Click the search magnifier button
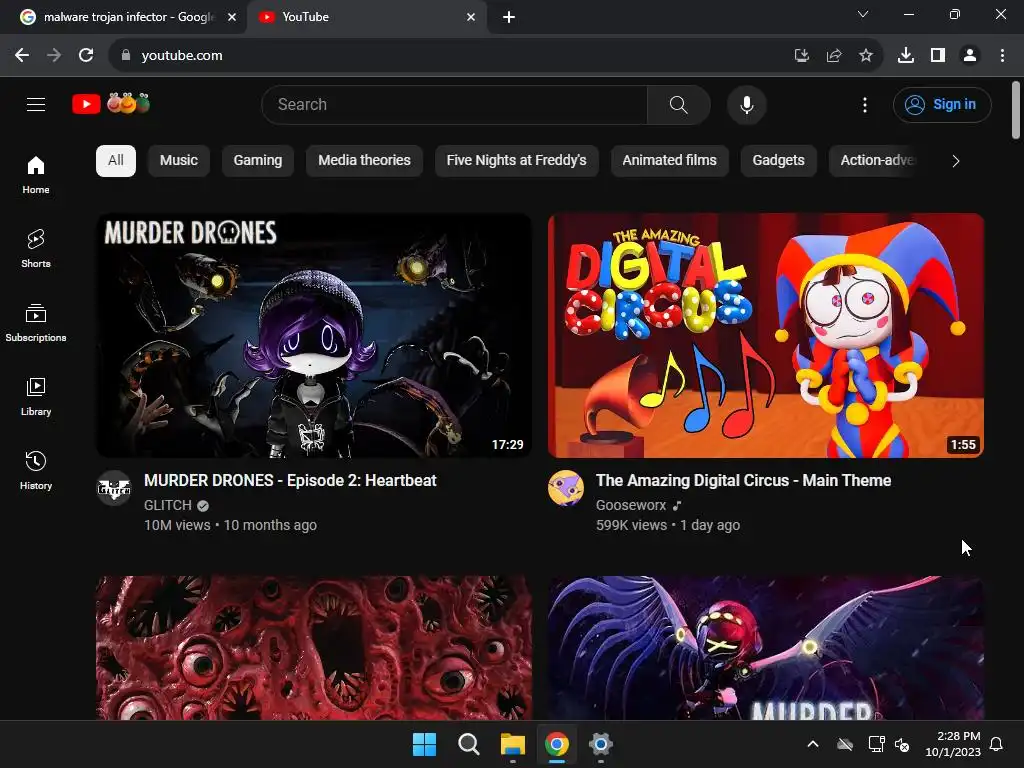Image resolution: width=1024 pixels, height=768 pixels. [x=679, y=104]
